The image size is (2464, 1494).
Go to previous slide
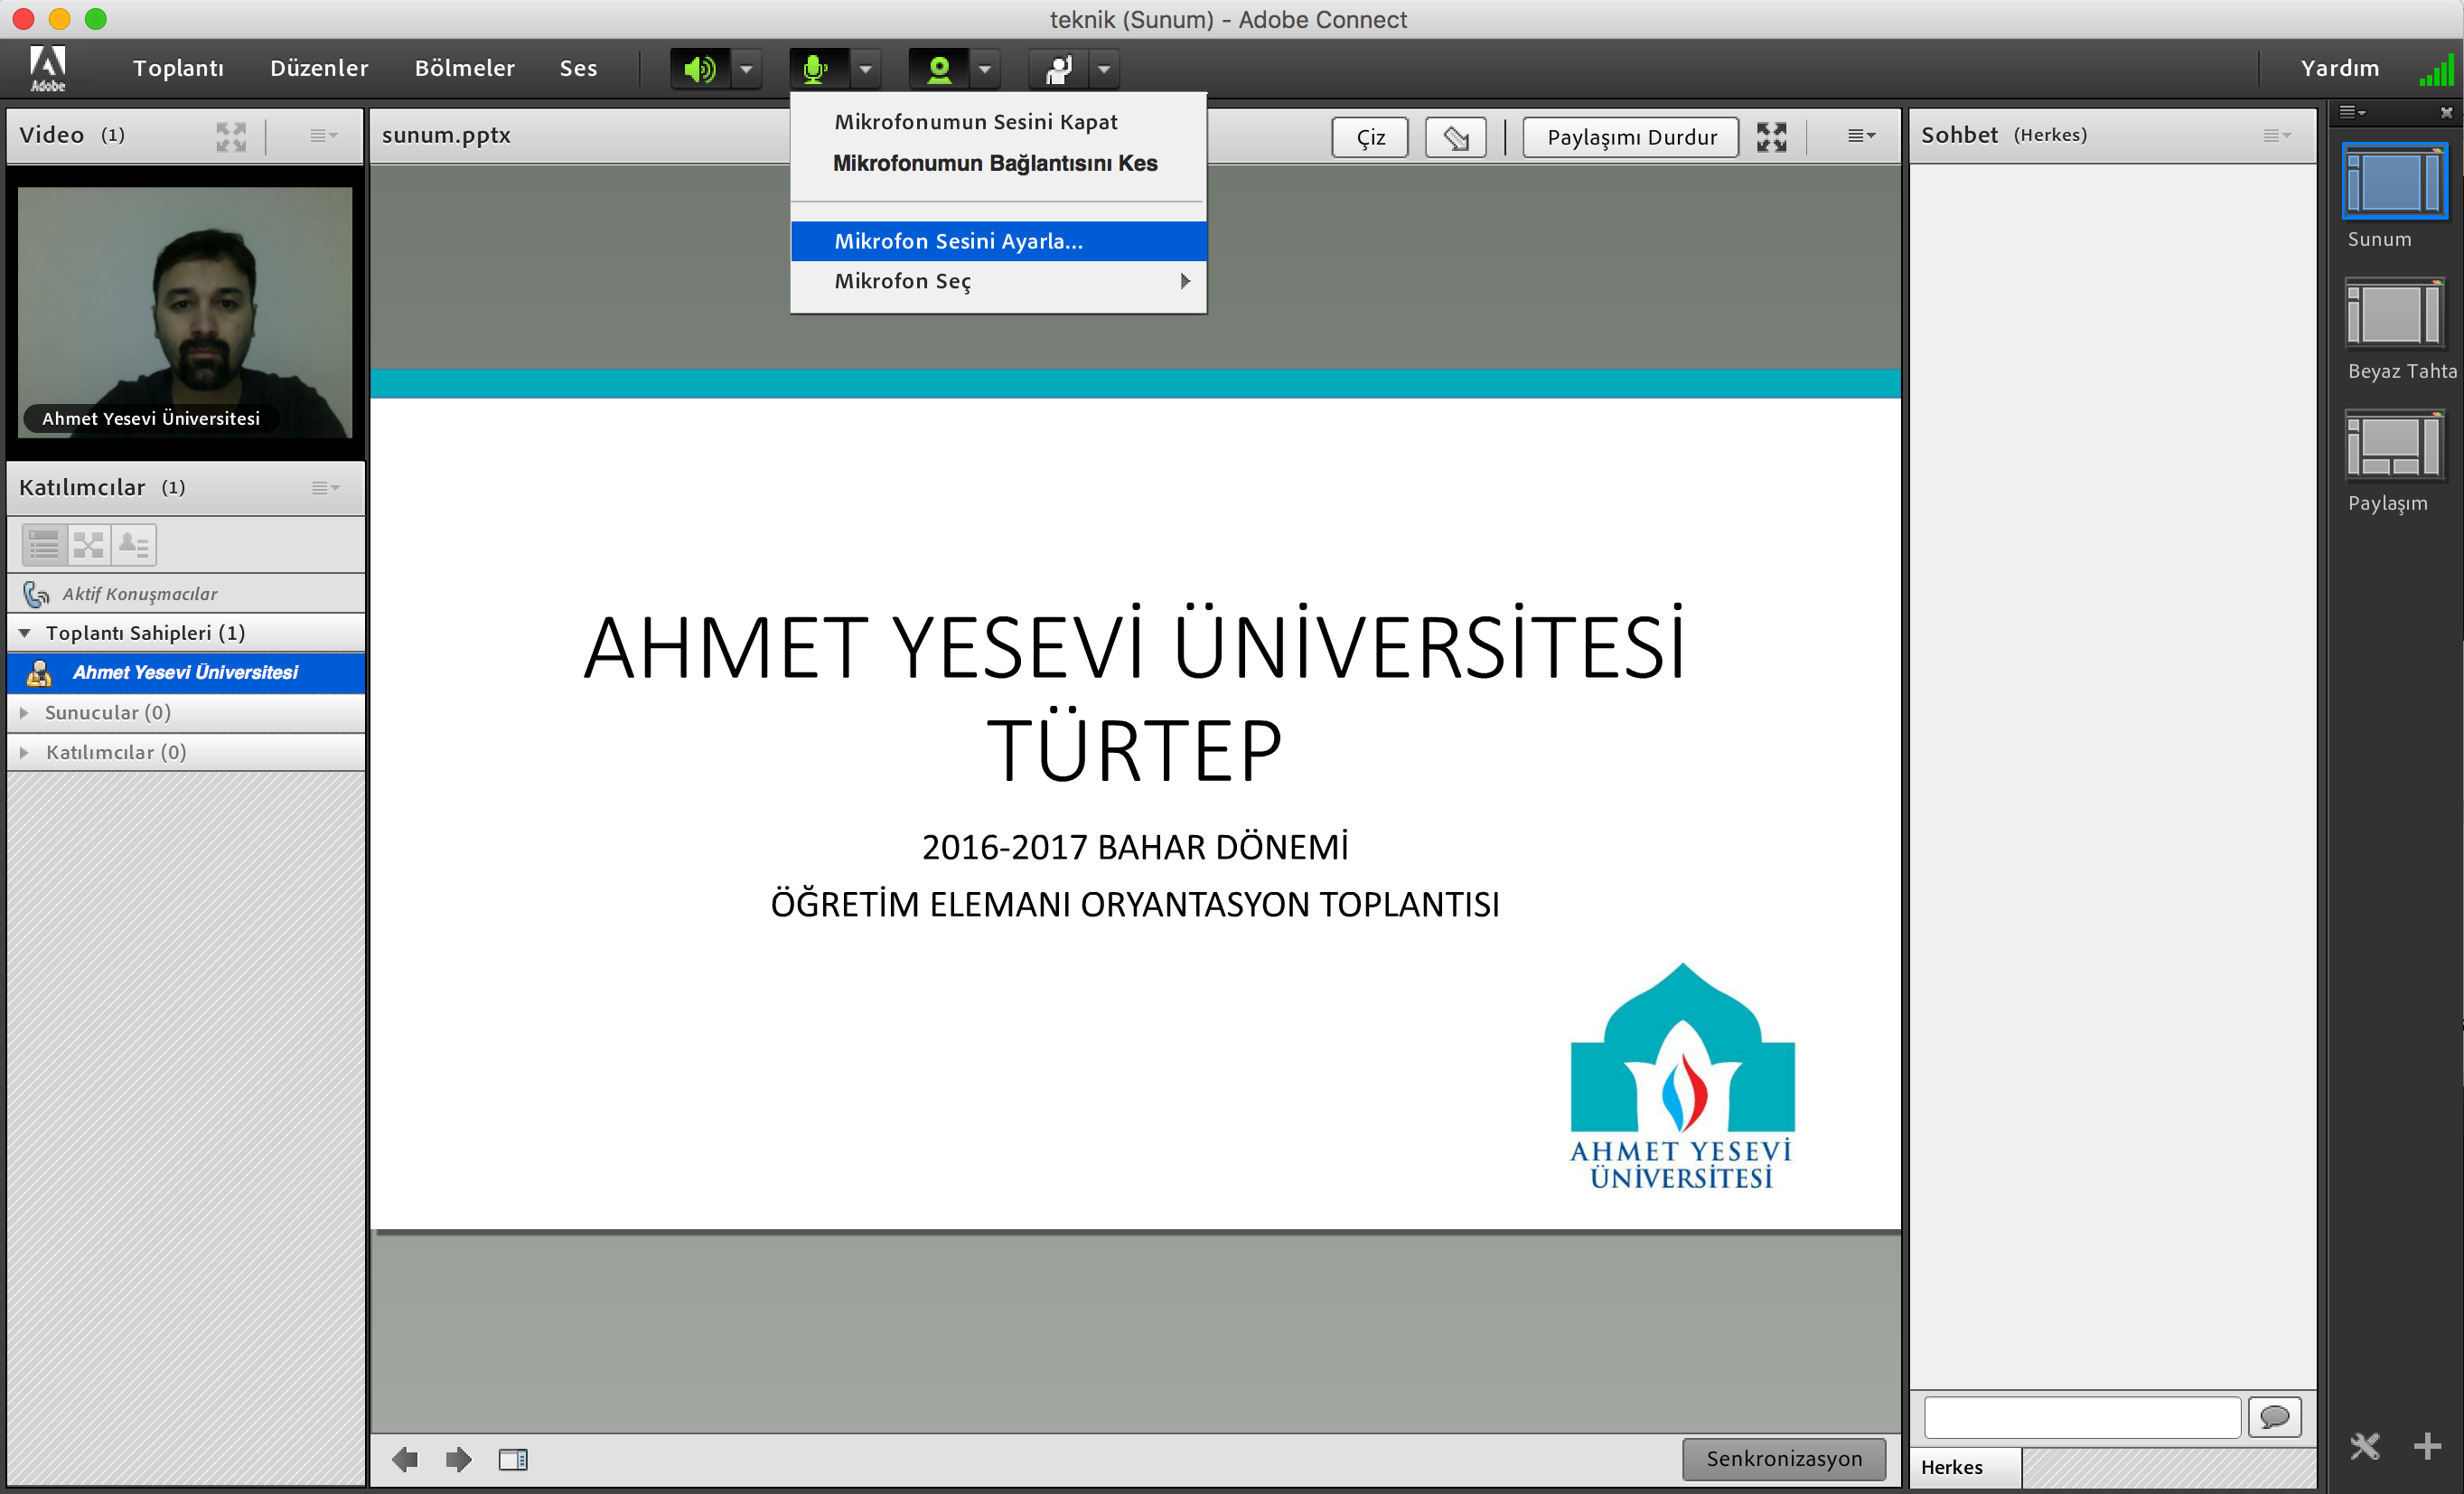(x=405, y=1460)
